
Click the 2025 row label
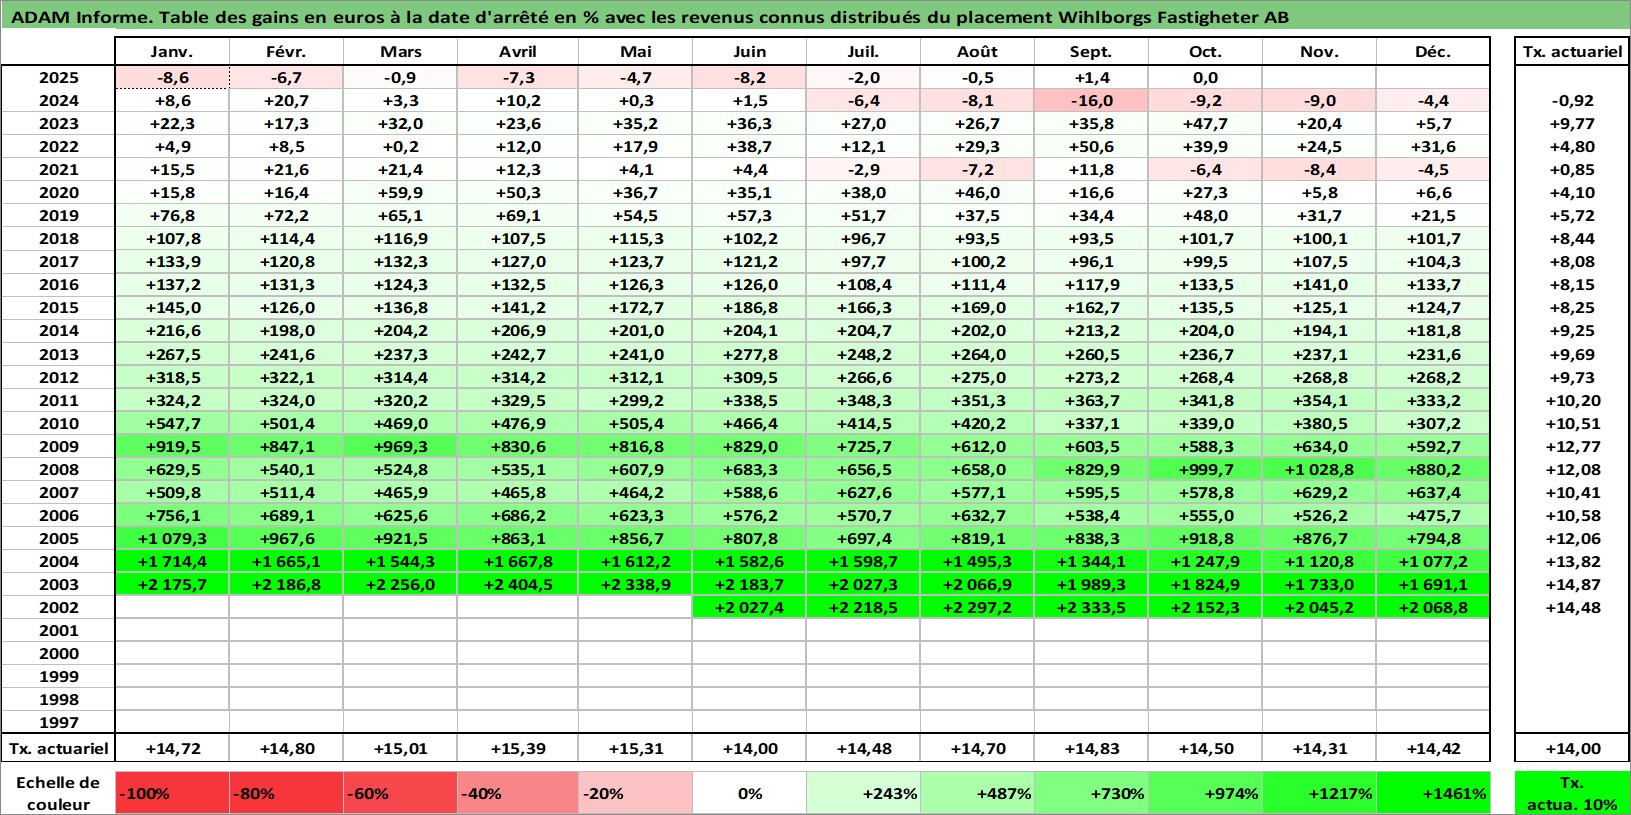[58, 77]
